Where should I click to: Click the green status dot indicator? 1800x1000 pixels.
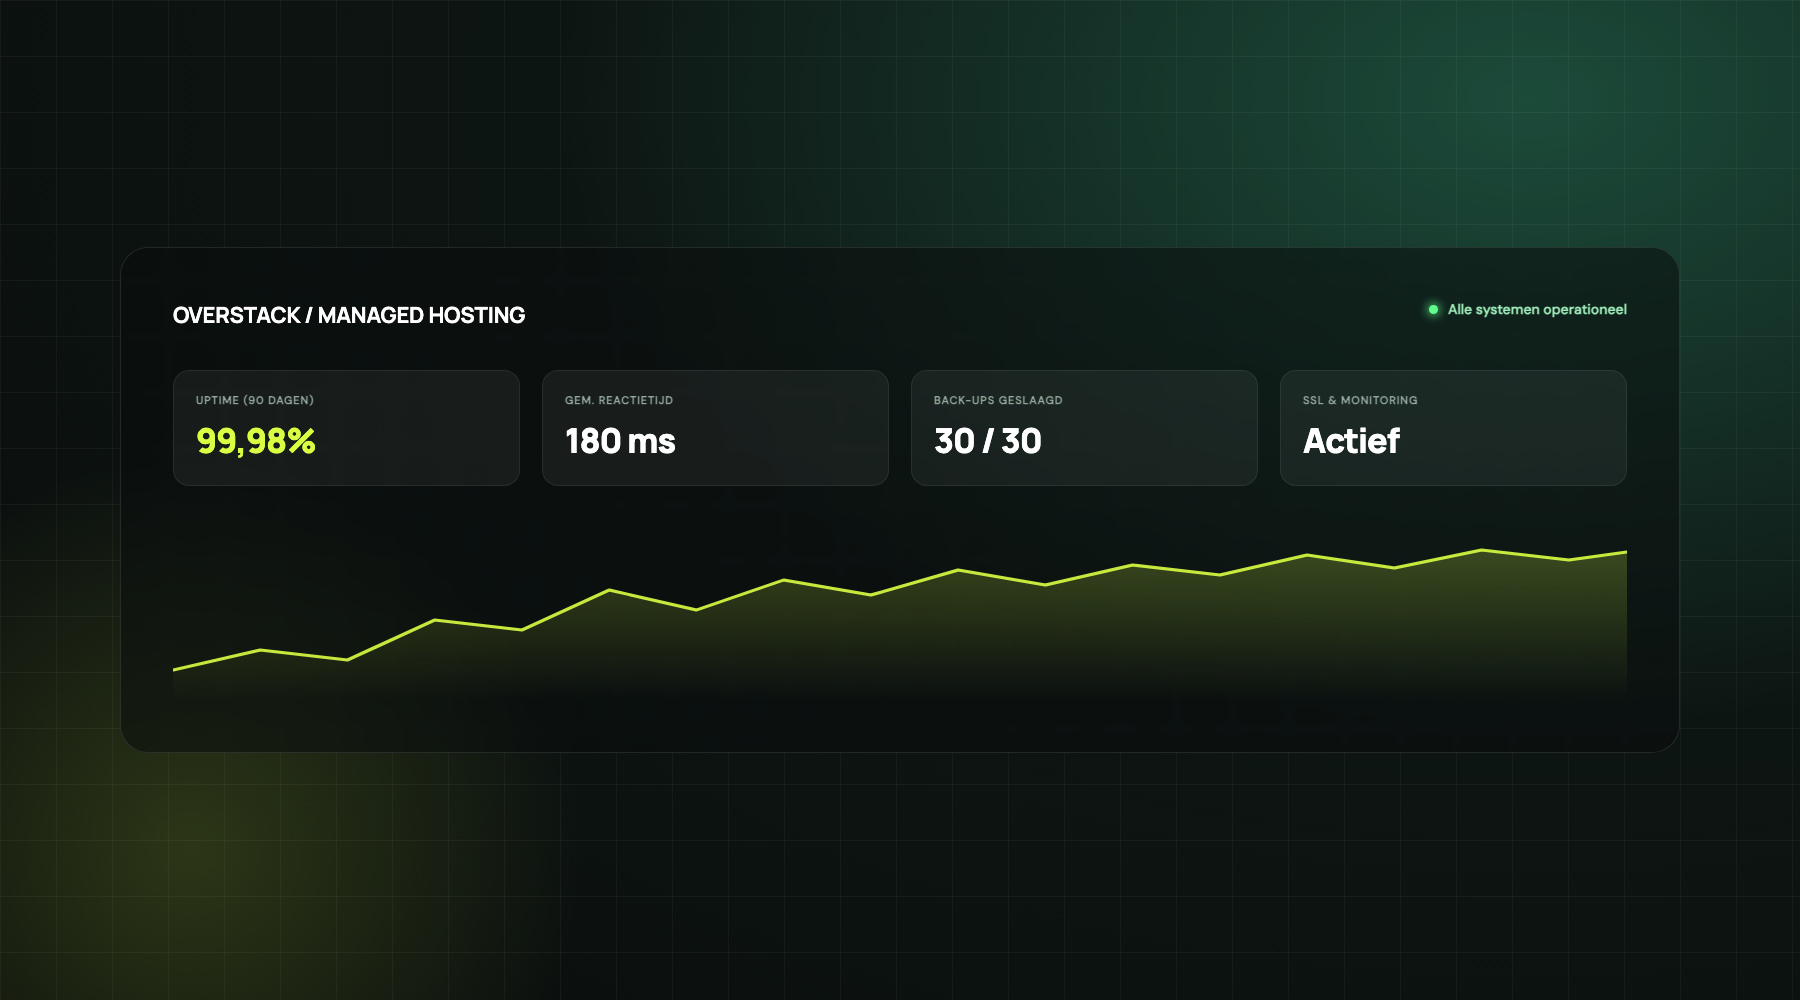(1433, 310)
